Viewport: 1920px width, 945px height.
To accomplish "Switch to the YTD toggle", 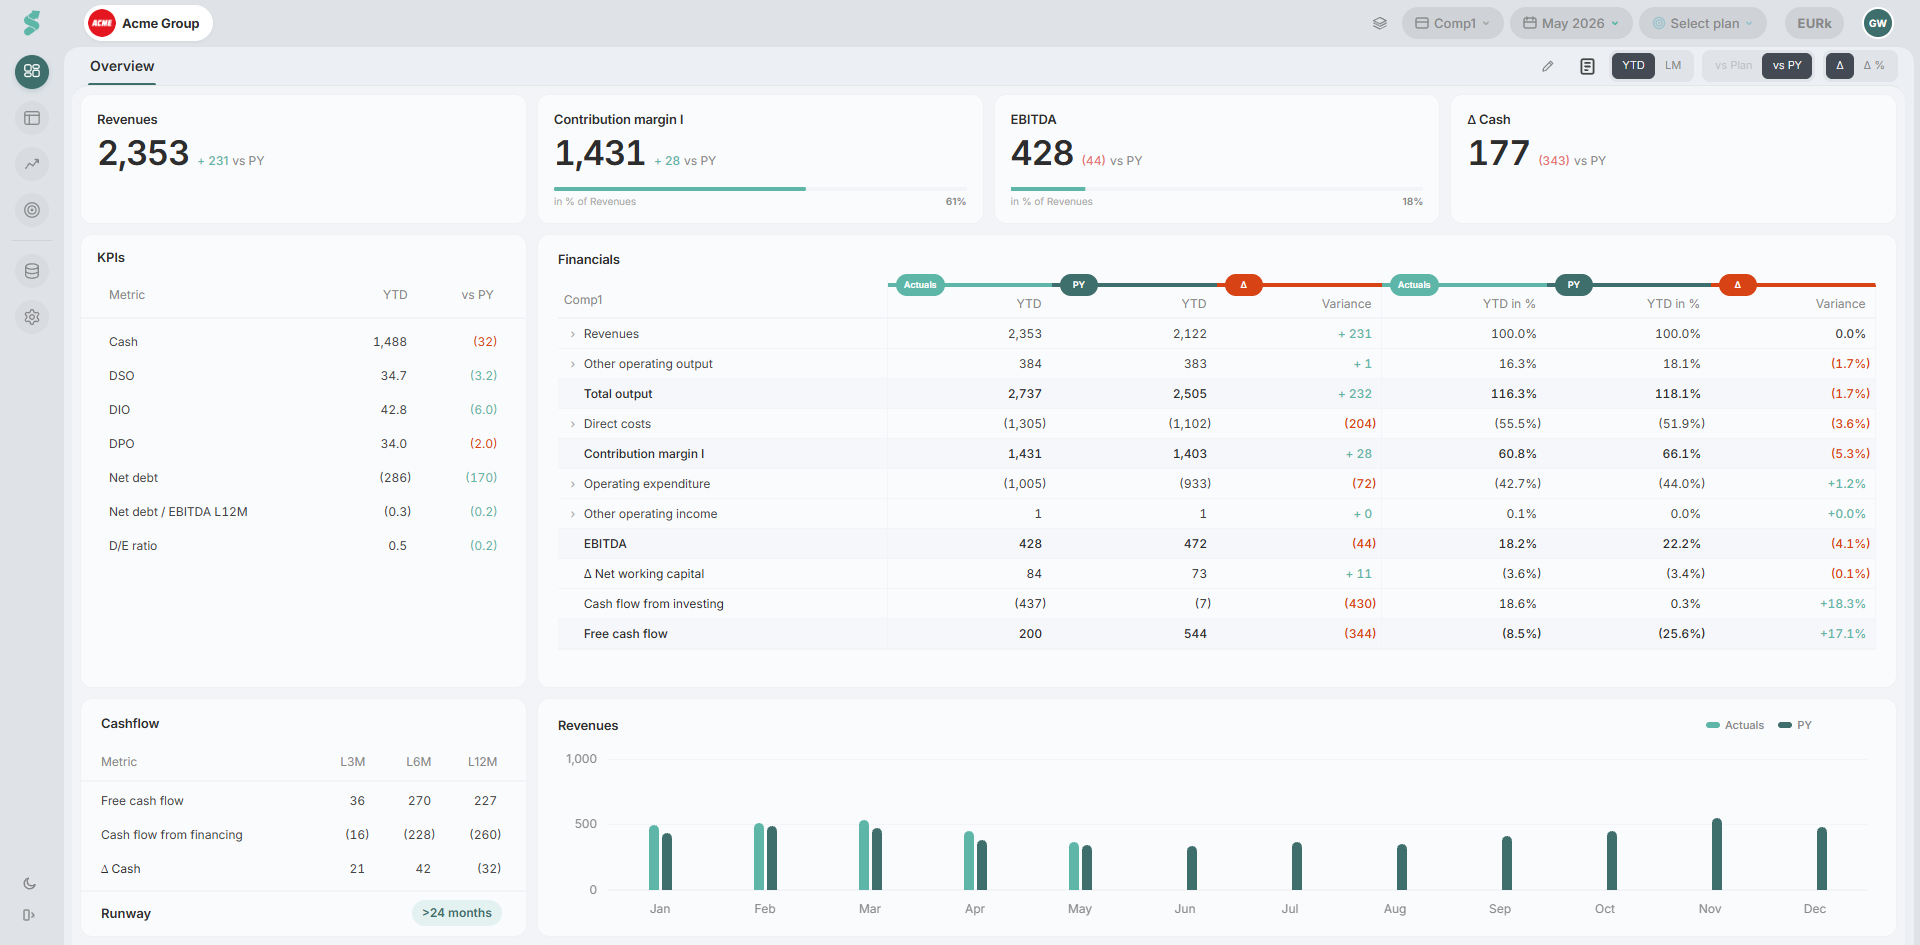I will point(1633,66).
